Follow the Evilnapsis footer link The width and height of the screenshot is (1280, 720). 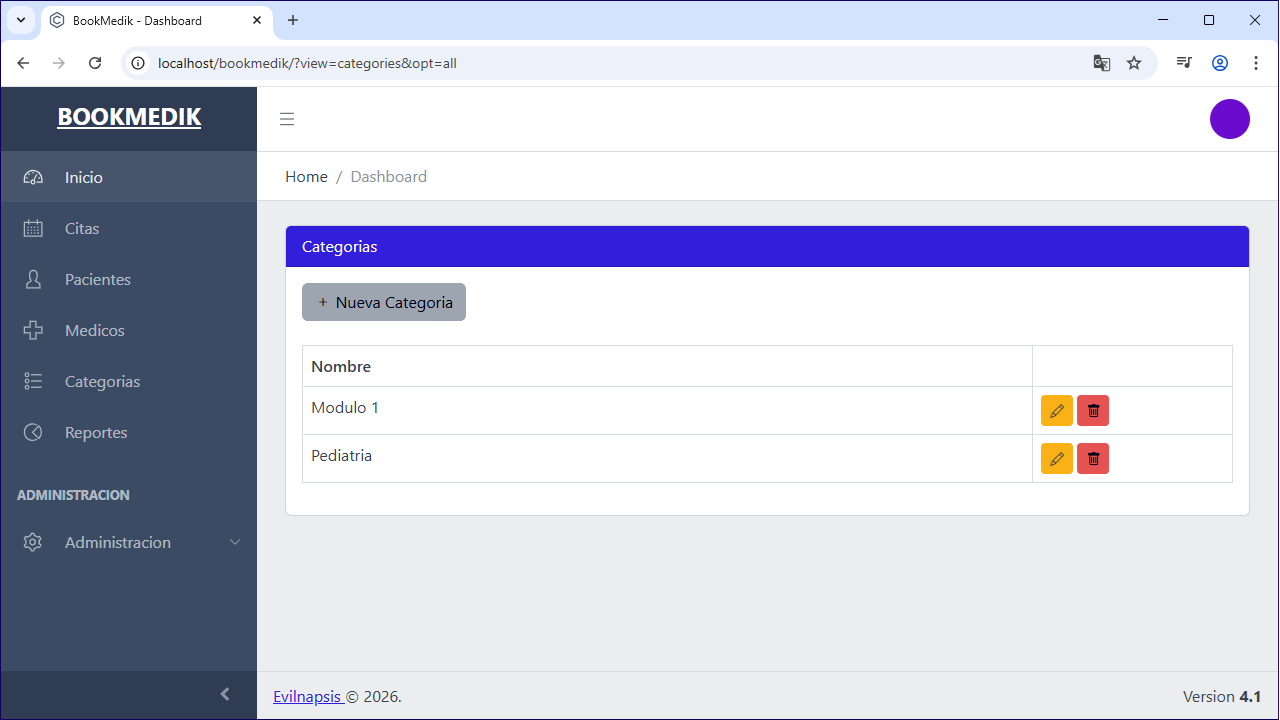coord(308,696)
